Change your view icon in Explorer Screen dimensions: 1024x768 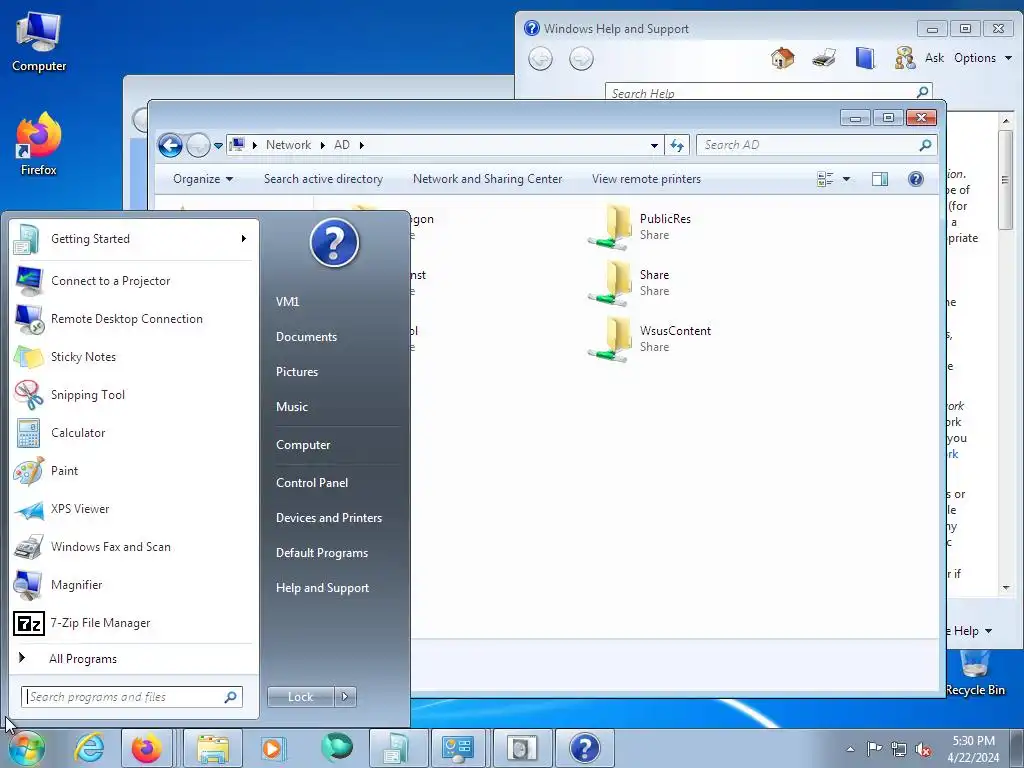point(825,179)
